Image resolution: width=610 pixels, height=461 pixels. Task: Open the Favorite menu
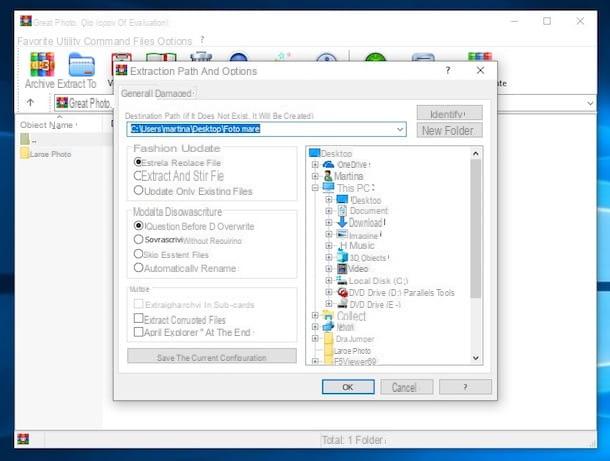click(36, 41)
